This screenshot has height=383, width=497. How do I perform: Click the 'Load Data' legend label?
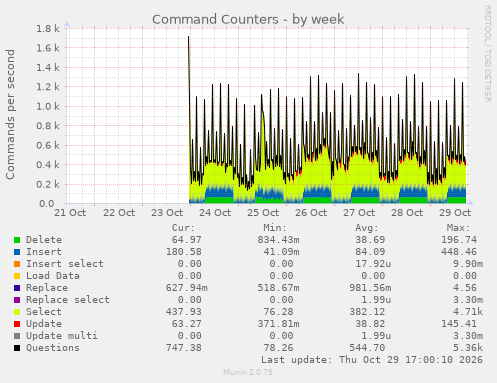tap(53, 276)
